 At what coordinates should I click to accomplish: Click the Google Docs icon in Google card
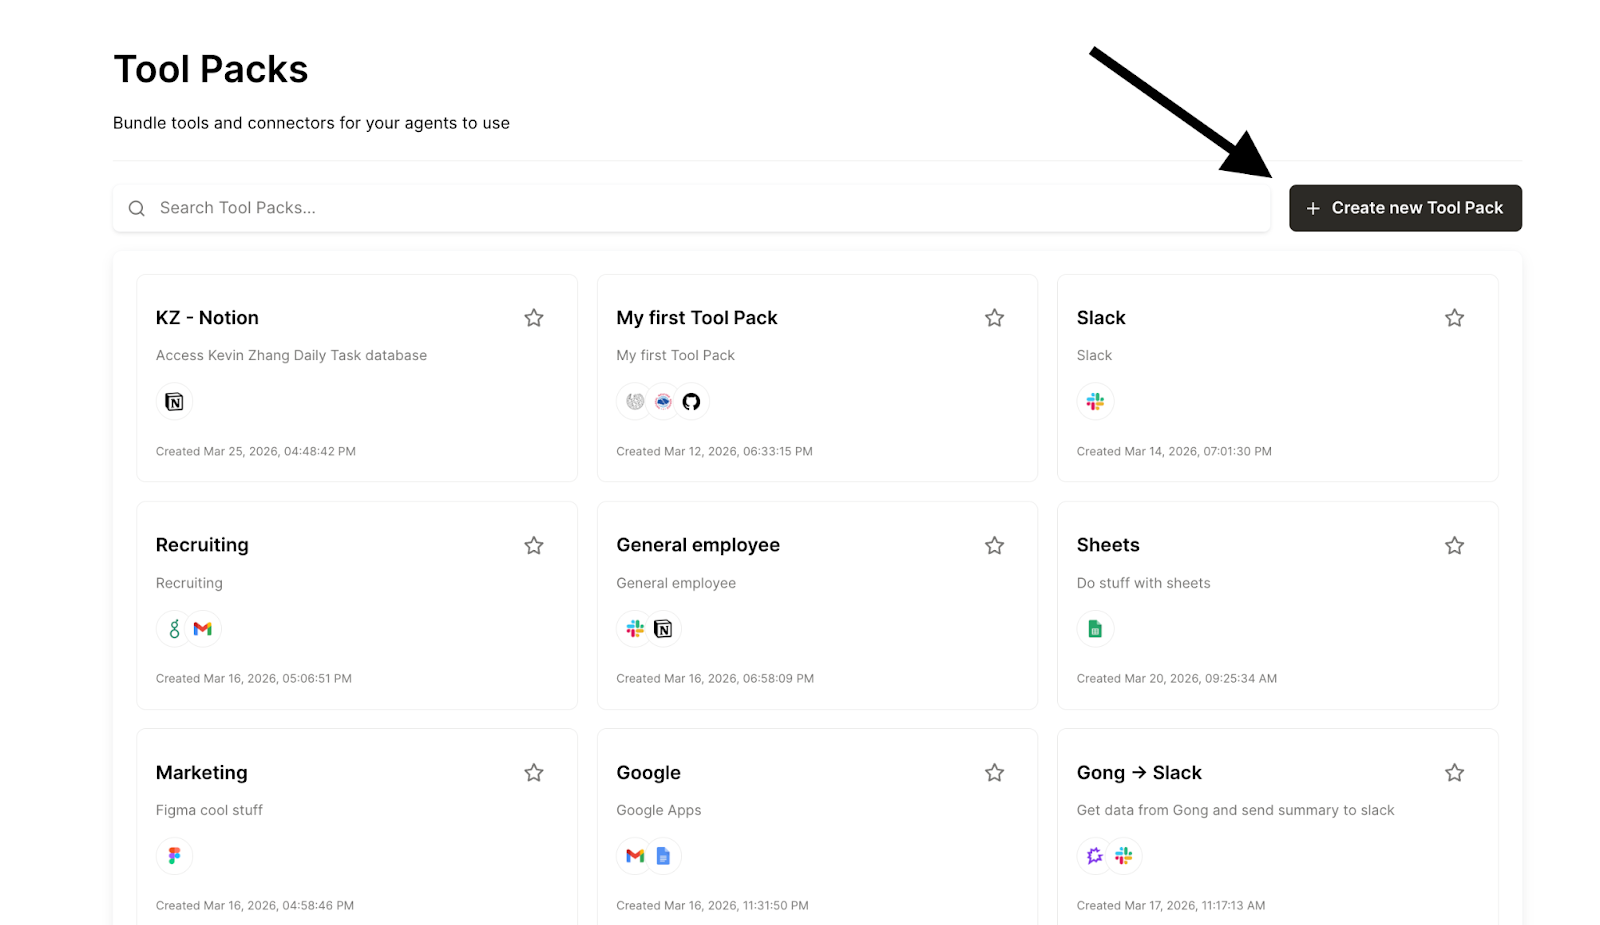click(x=663, y=856)
